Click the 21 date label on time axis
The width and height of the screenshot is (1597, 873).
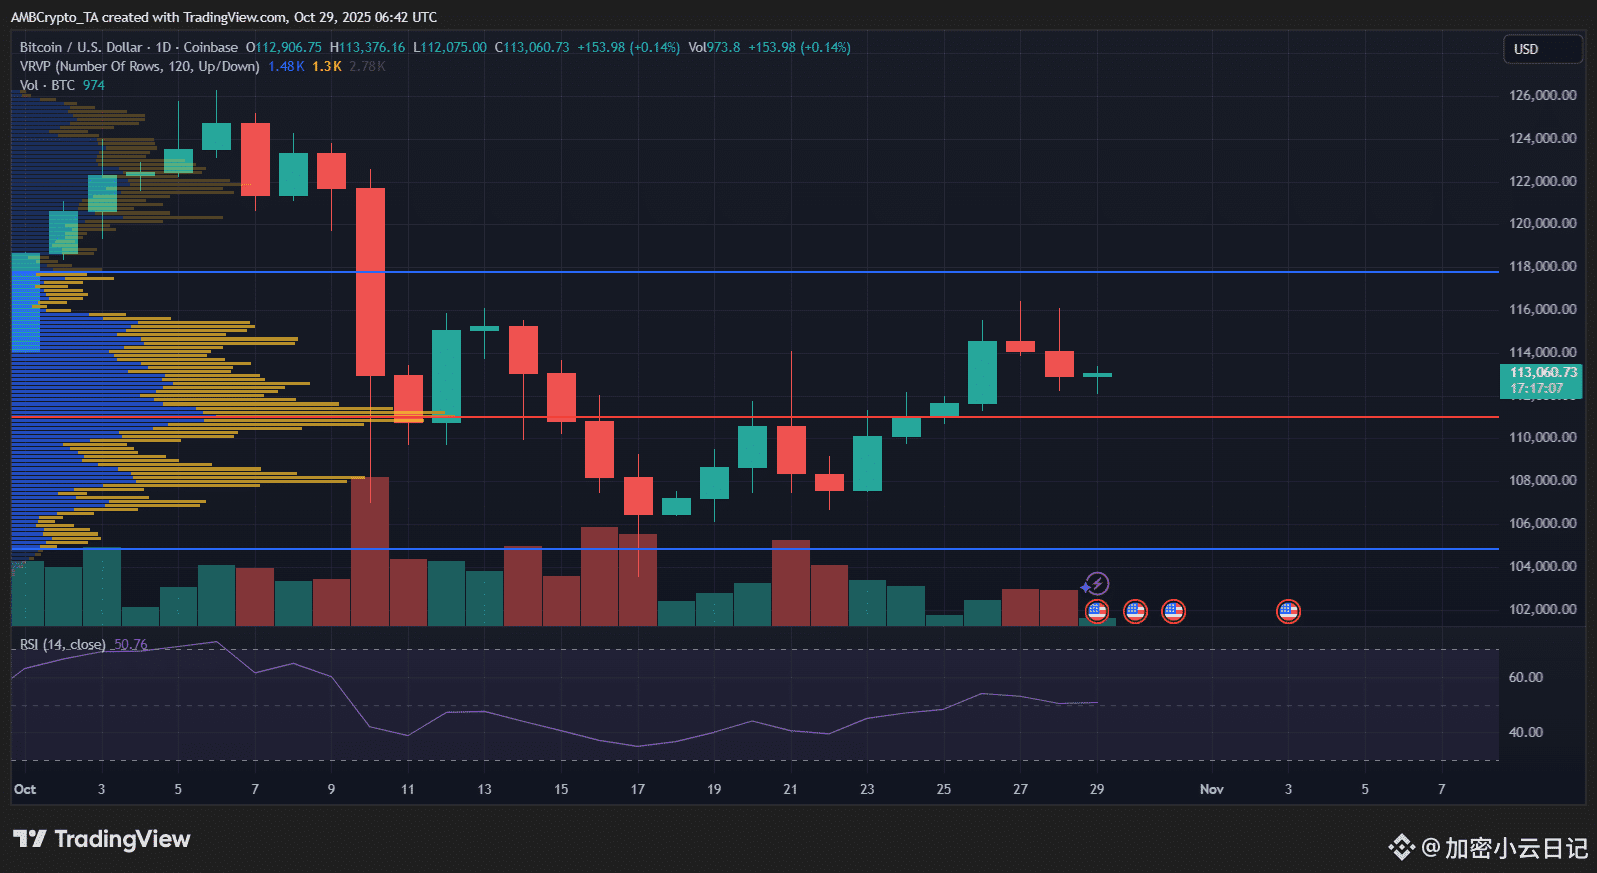(790, 789)
